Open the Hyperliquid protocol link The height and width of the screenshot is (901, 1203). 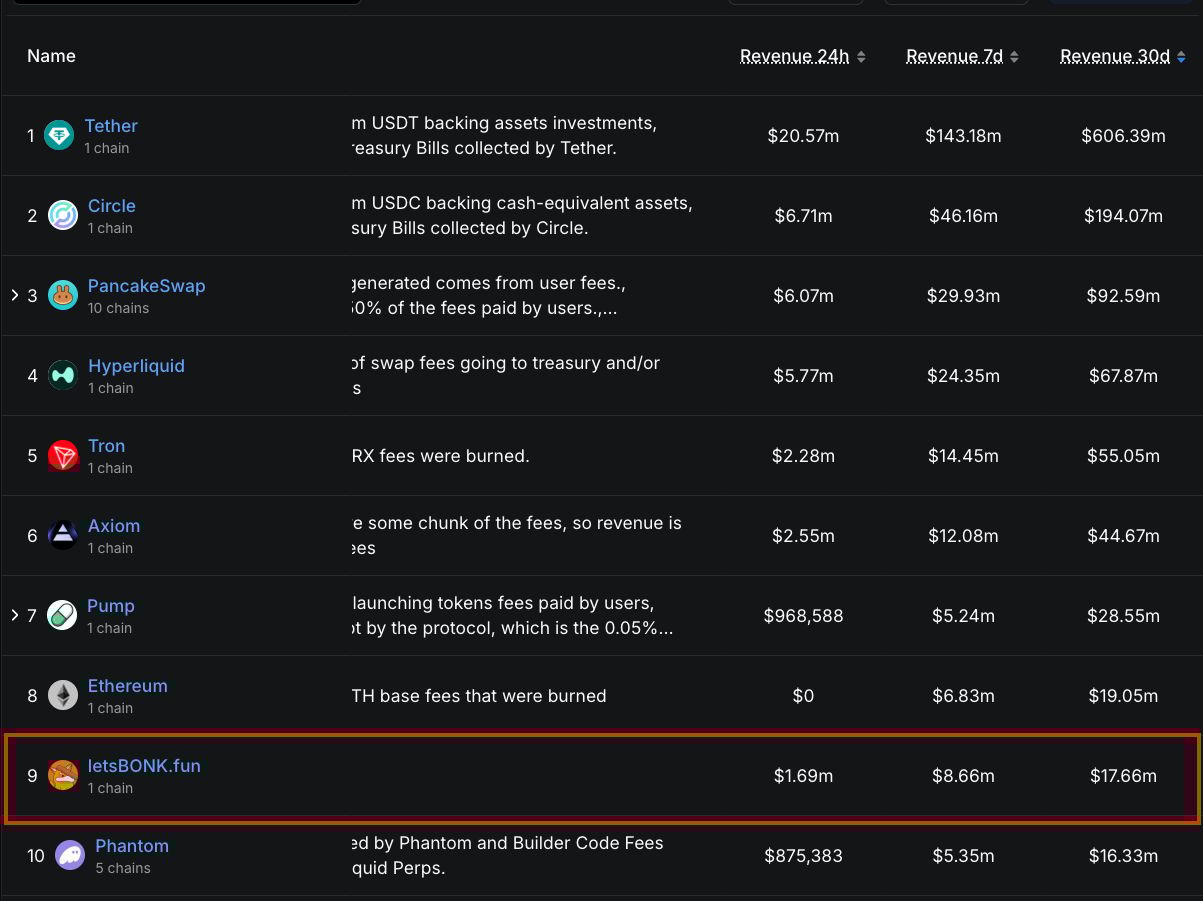click(x=136, y=366)
